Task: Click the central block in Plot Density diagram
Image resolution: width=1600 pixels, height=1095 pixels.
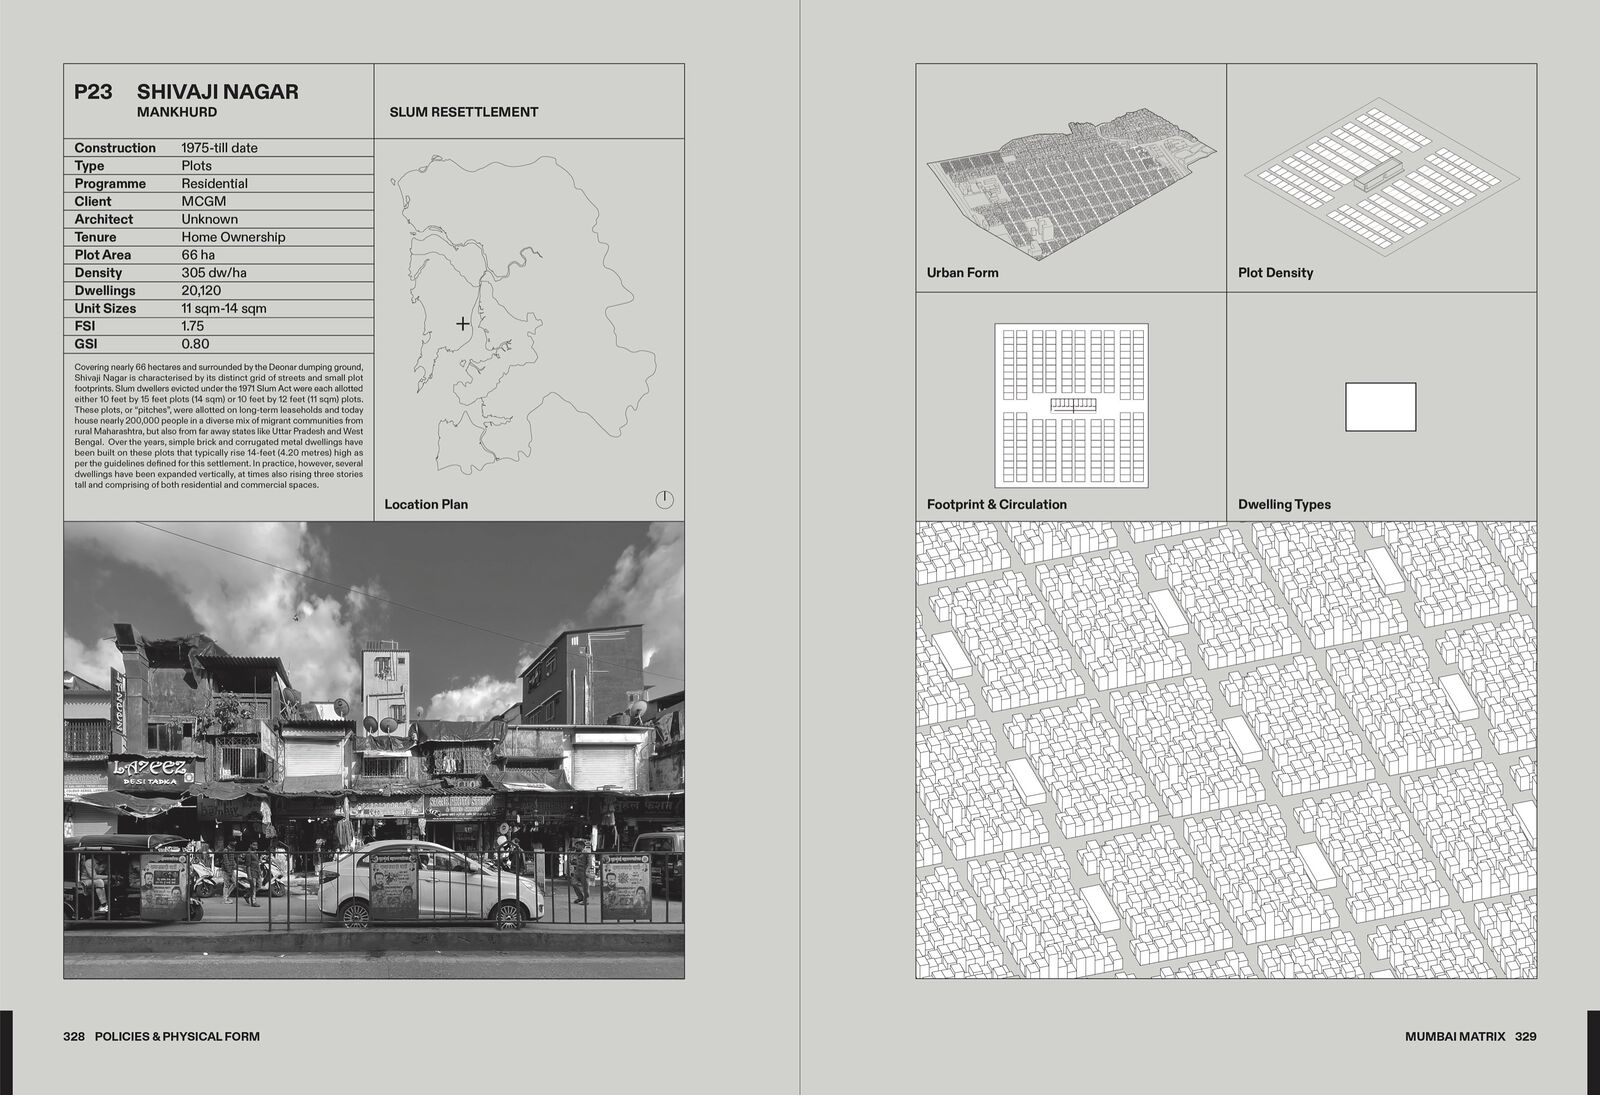Action: pyautogui.click(x=1379, y=178)
